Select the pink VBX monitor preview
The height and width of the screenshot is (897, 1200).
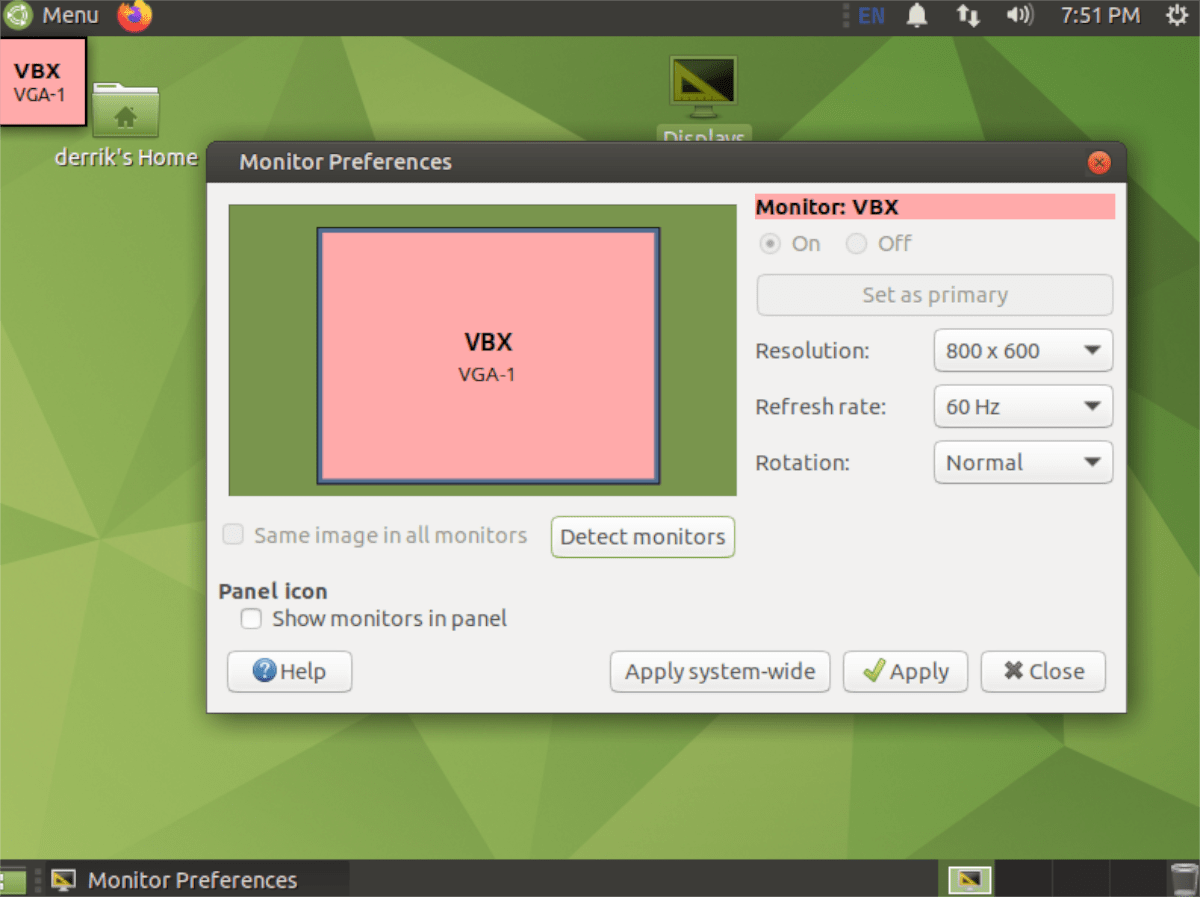pos(487,354)
